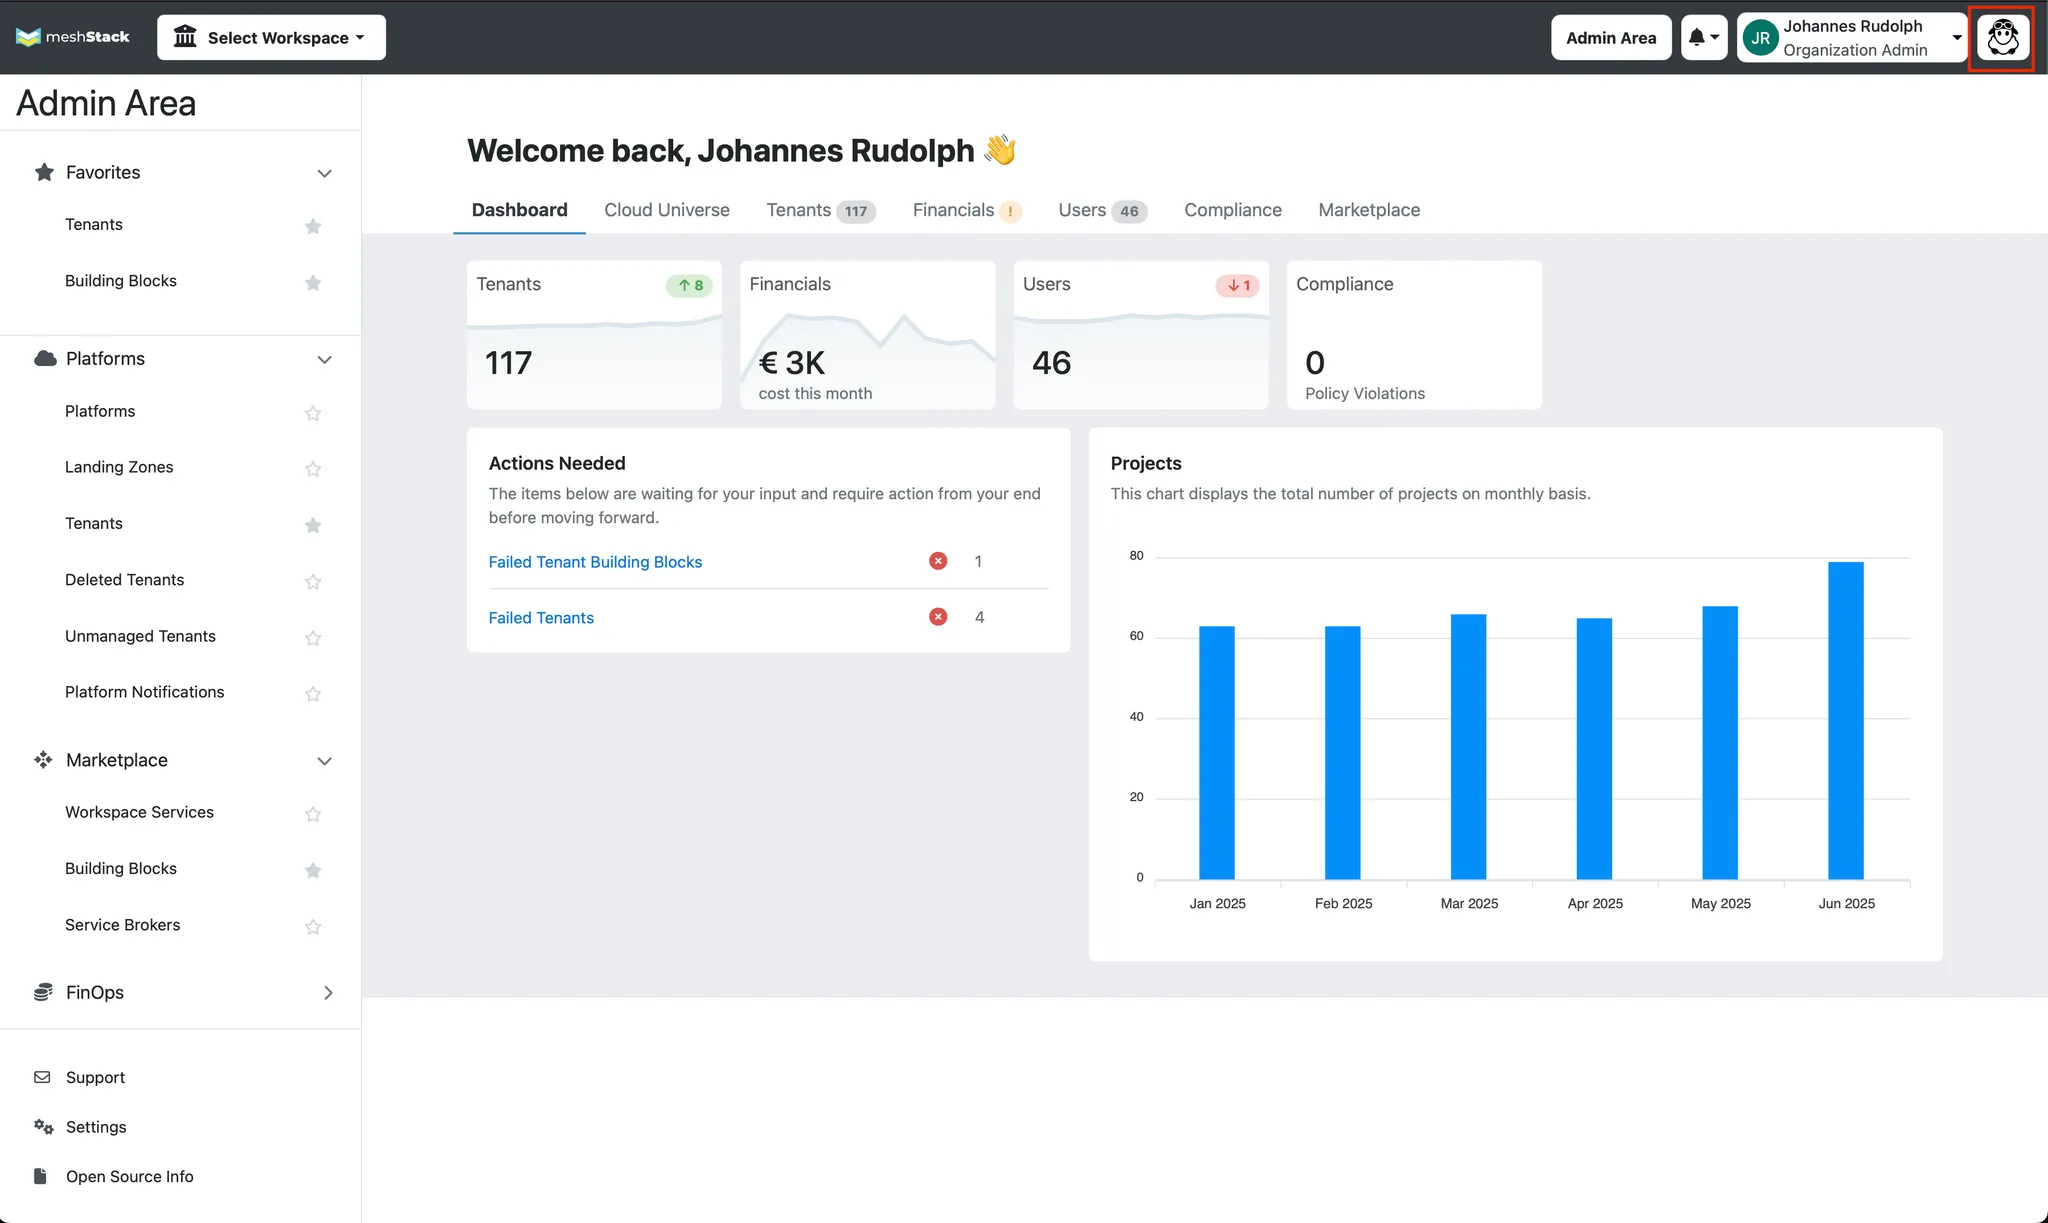Click the Open Source Info file icon
Image resolution: width=2048 pixels, height=1223 pixels.
(40, 1176)
